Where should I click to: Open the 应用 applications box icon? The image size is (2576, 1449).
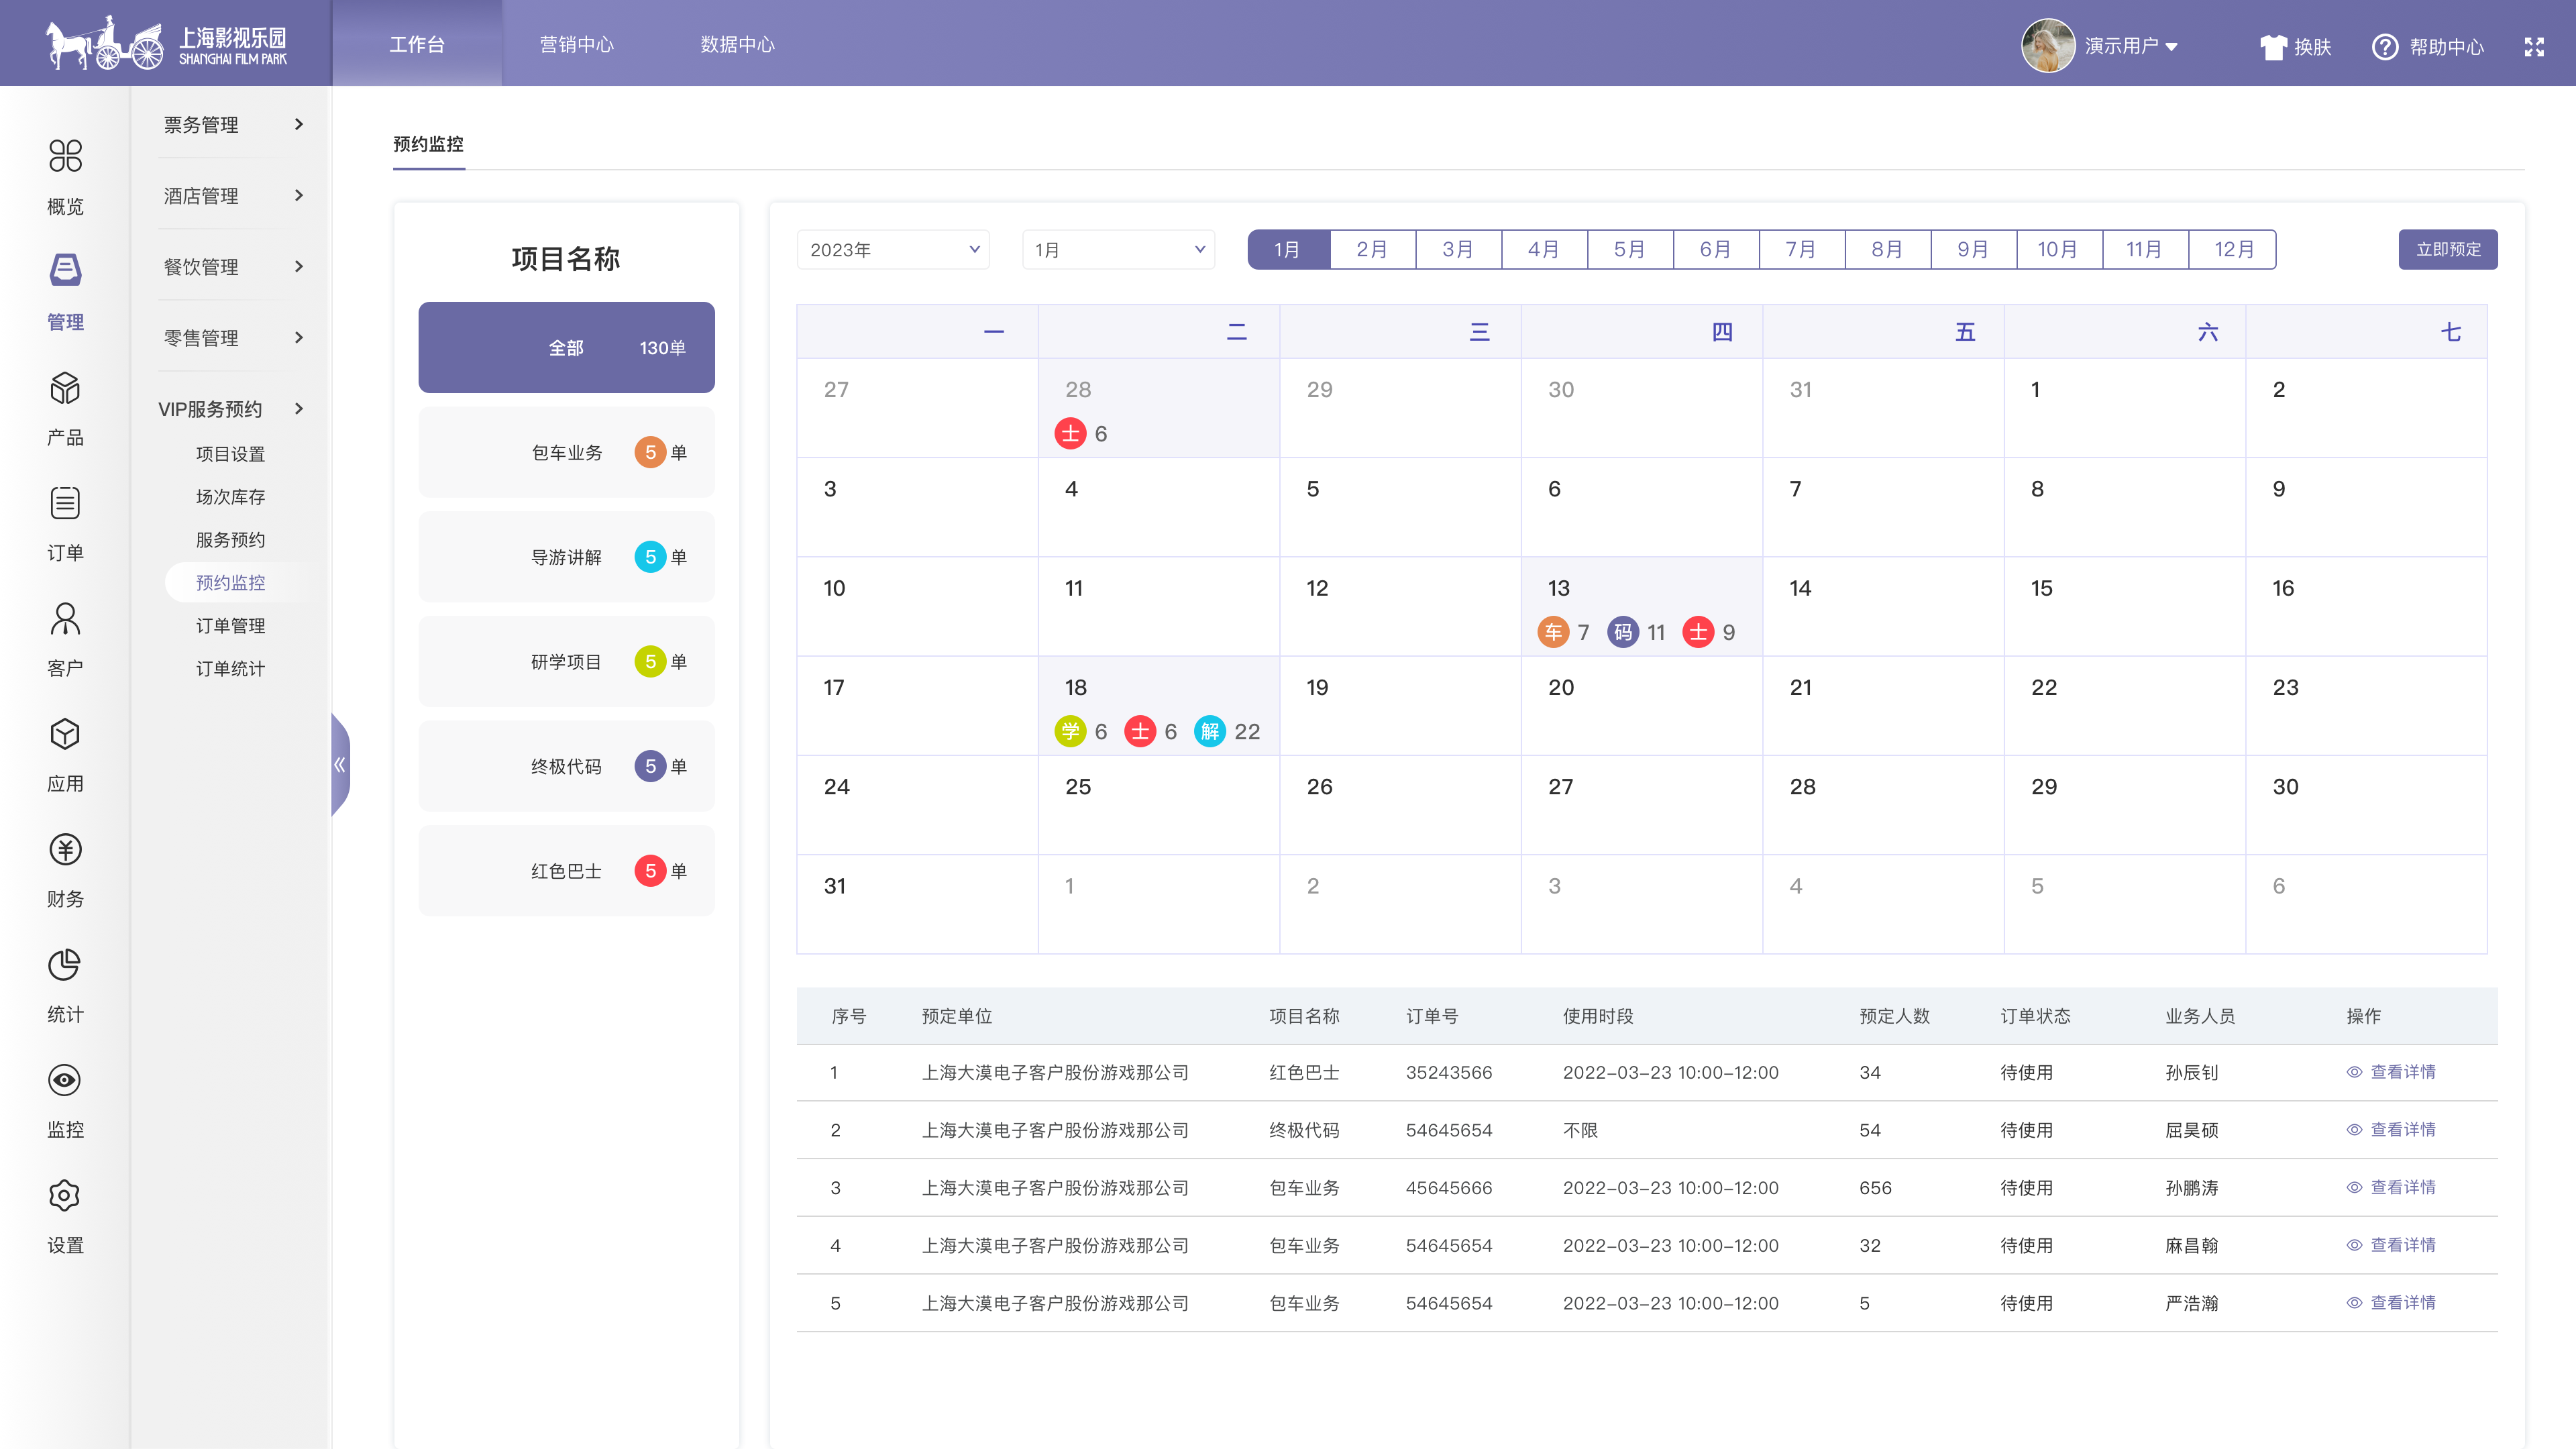[65, 734]
